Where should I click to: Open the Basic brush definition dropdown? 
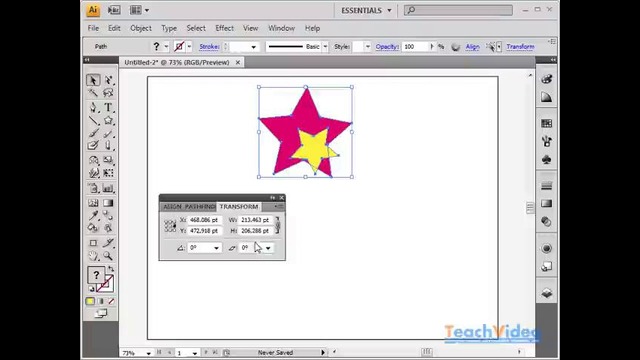pyautogui.click(x=325, y=47)
